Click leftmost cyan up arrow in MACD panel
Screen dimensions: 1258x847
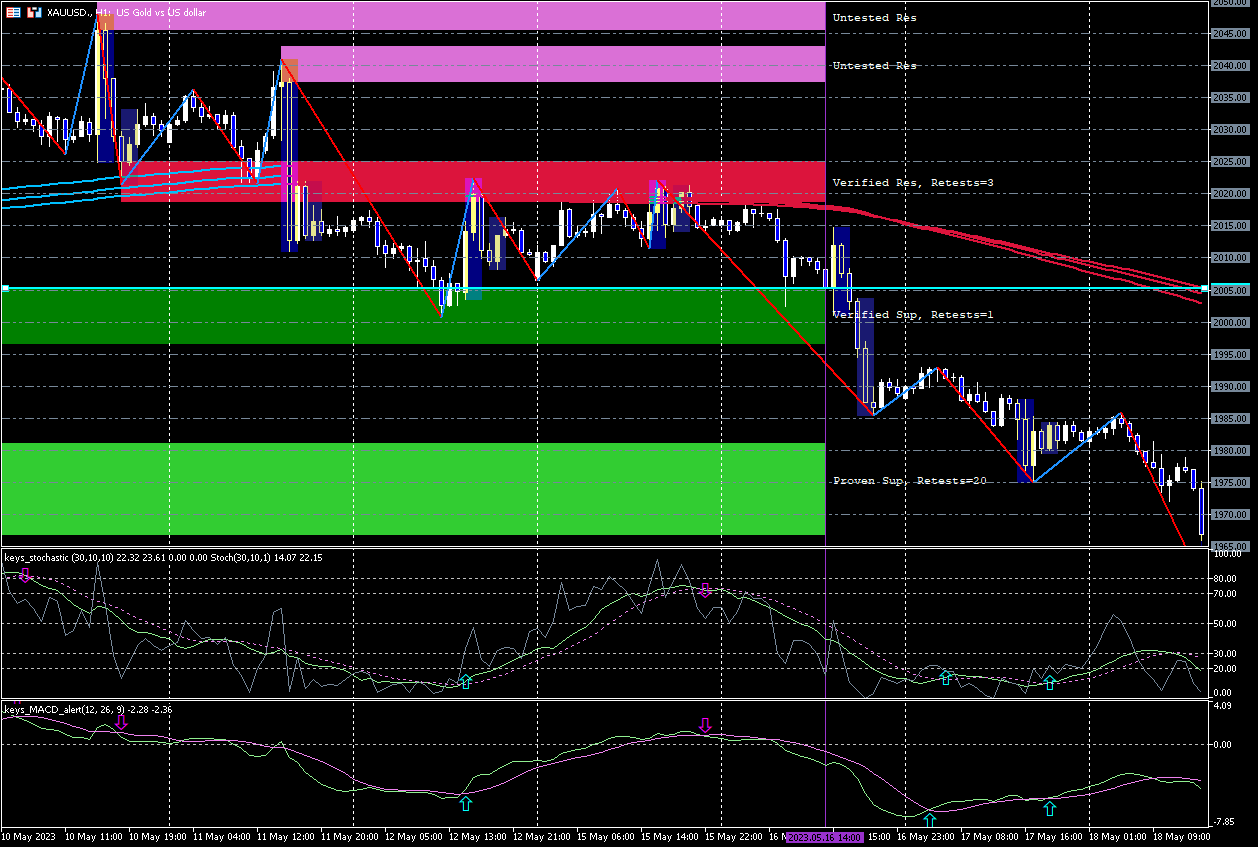click(465, 802)
